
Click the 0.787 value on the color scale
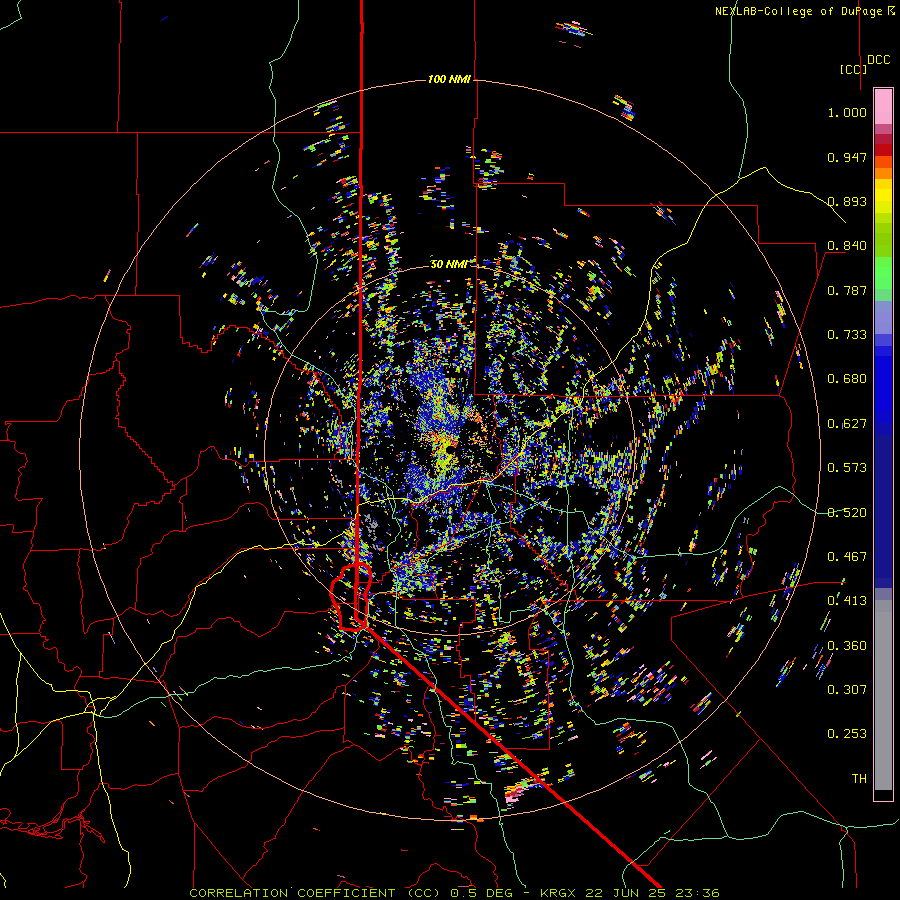pyautogui.click(x=847, y=290)
